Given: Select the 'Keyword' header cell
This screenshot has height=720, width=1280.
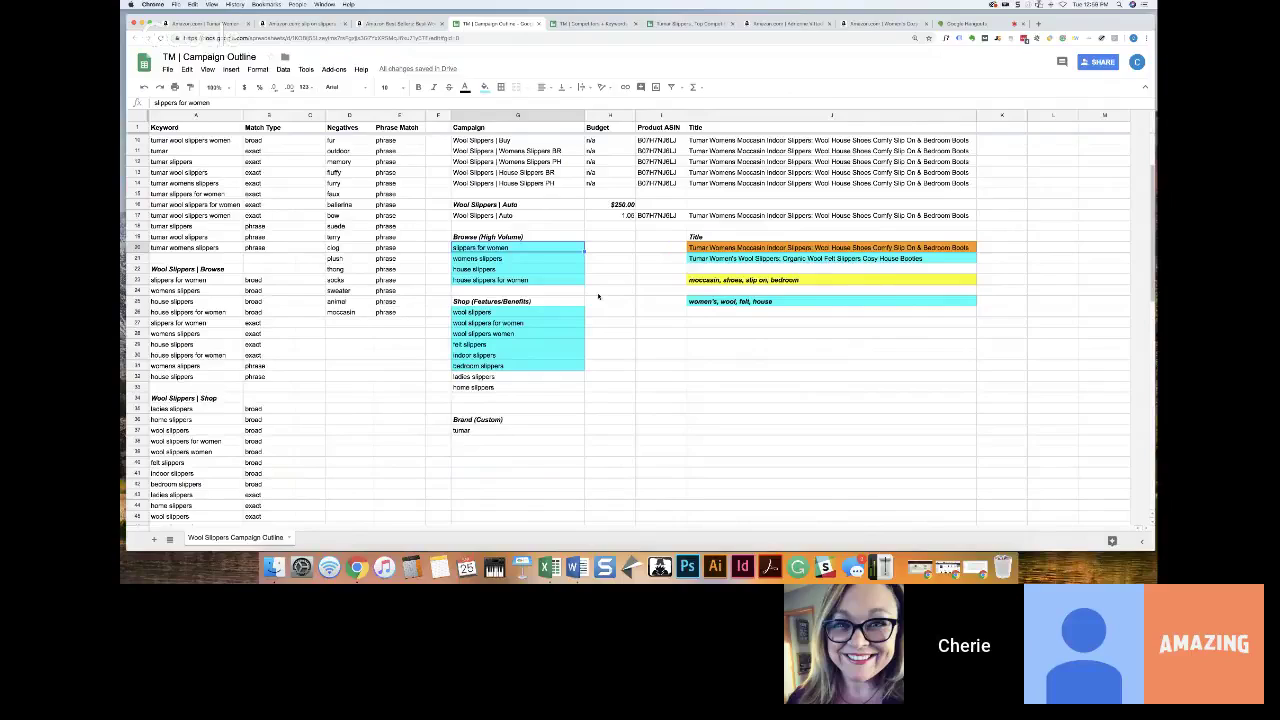Looking at the screenshot, I should click(196, 128).
